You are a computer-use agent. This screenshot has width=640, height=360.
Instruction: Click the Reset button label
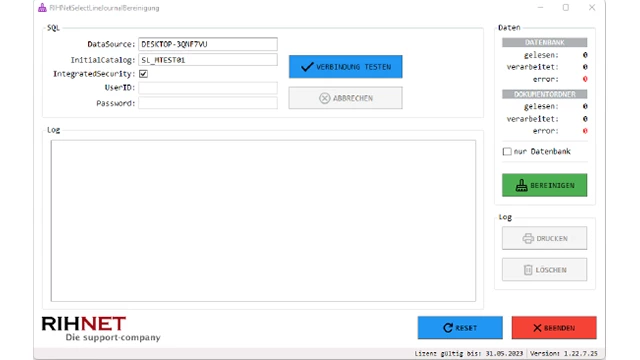tap(466, 328)
